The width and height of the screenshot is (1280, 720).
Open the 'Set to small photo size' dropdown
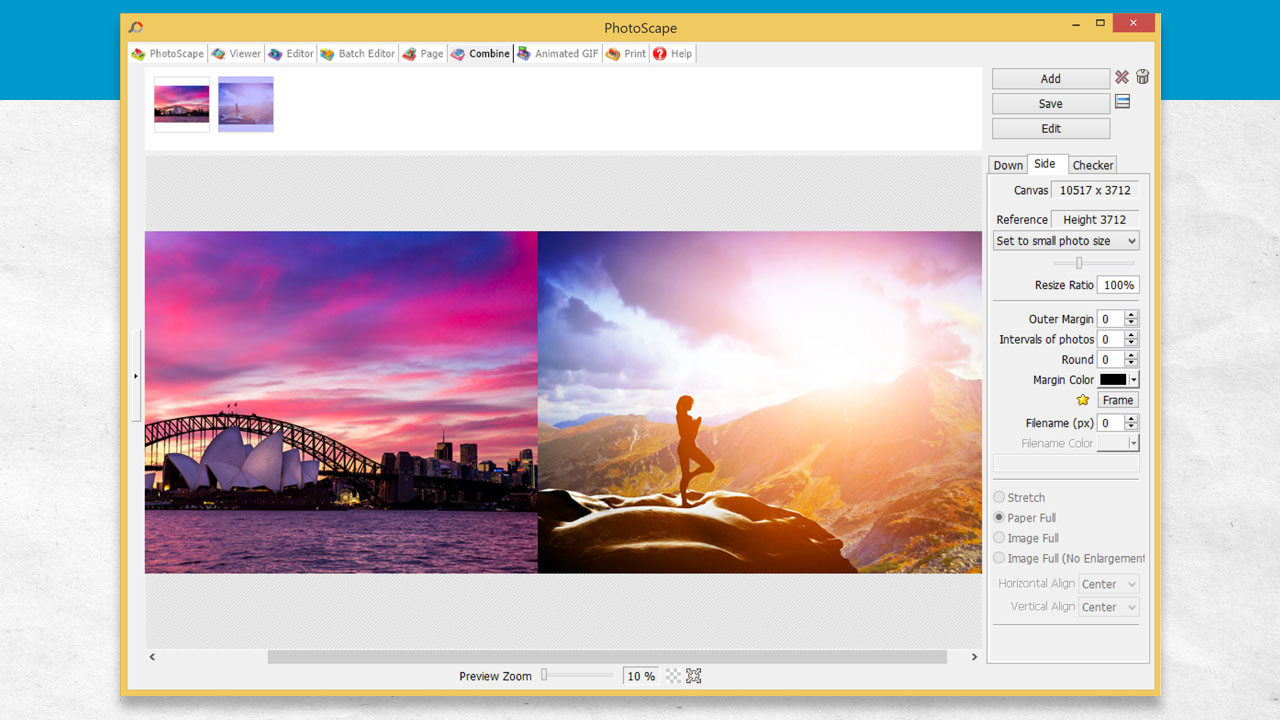1066,241
